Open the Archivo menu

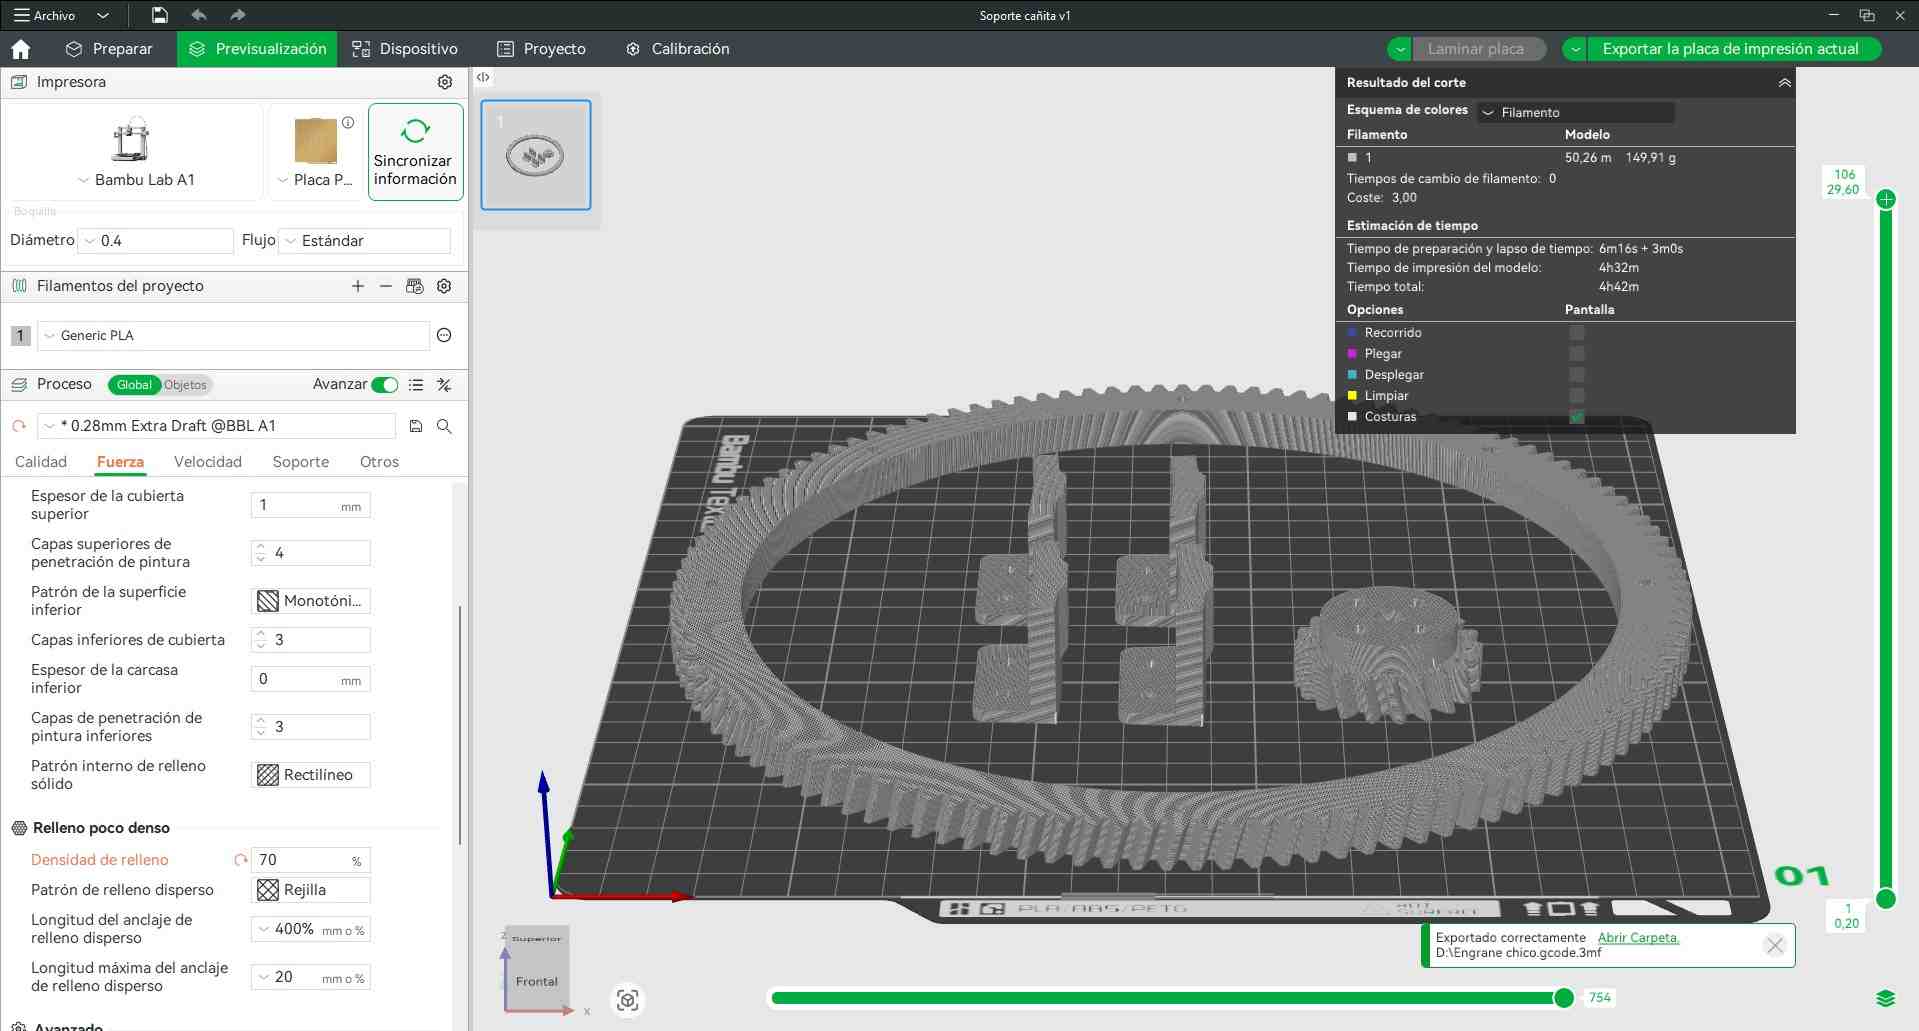45,15
